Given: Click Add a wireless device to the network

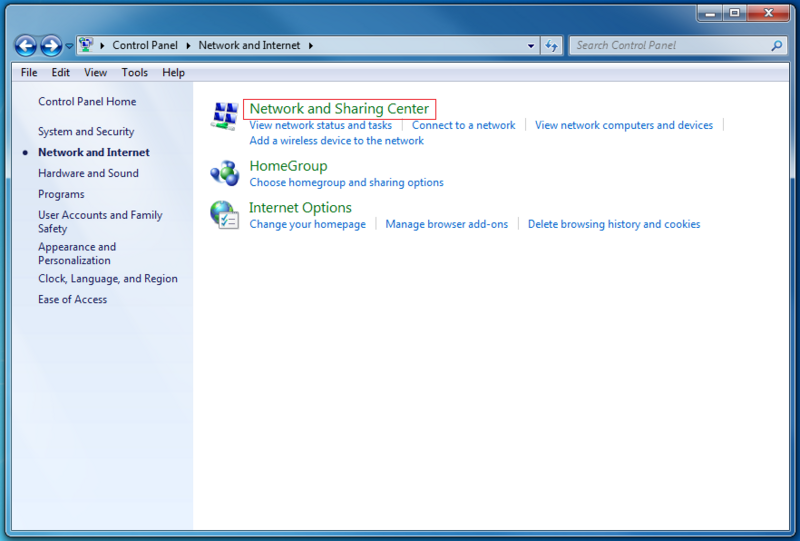Looking at the screenshot, I should tap(336, 140).
